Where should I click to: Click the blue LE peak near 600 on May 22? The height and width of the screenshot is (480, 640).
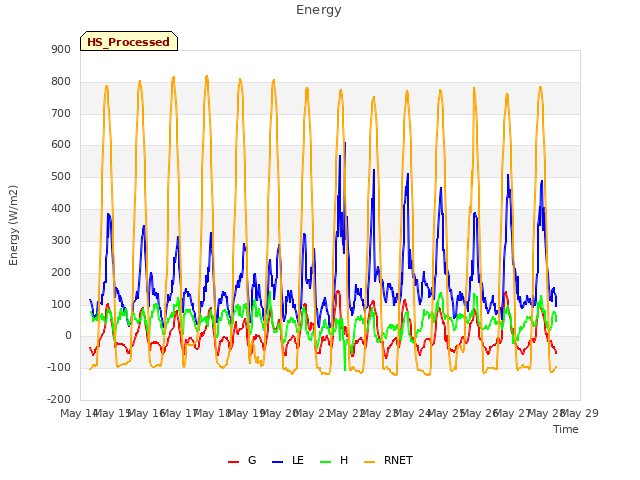click(345, 143)
